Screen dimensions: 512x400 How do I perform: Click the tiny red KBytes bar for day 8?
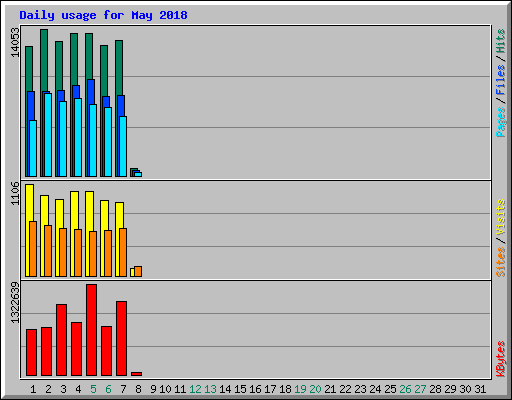tap(137, 374)
